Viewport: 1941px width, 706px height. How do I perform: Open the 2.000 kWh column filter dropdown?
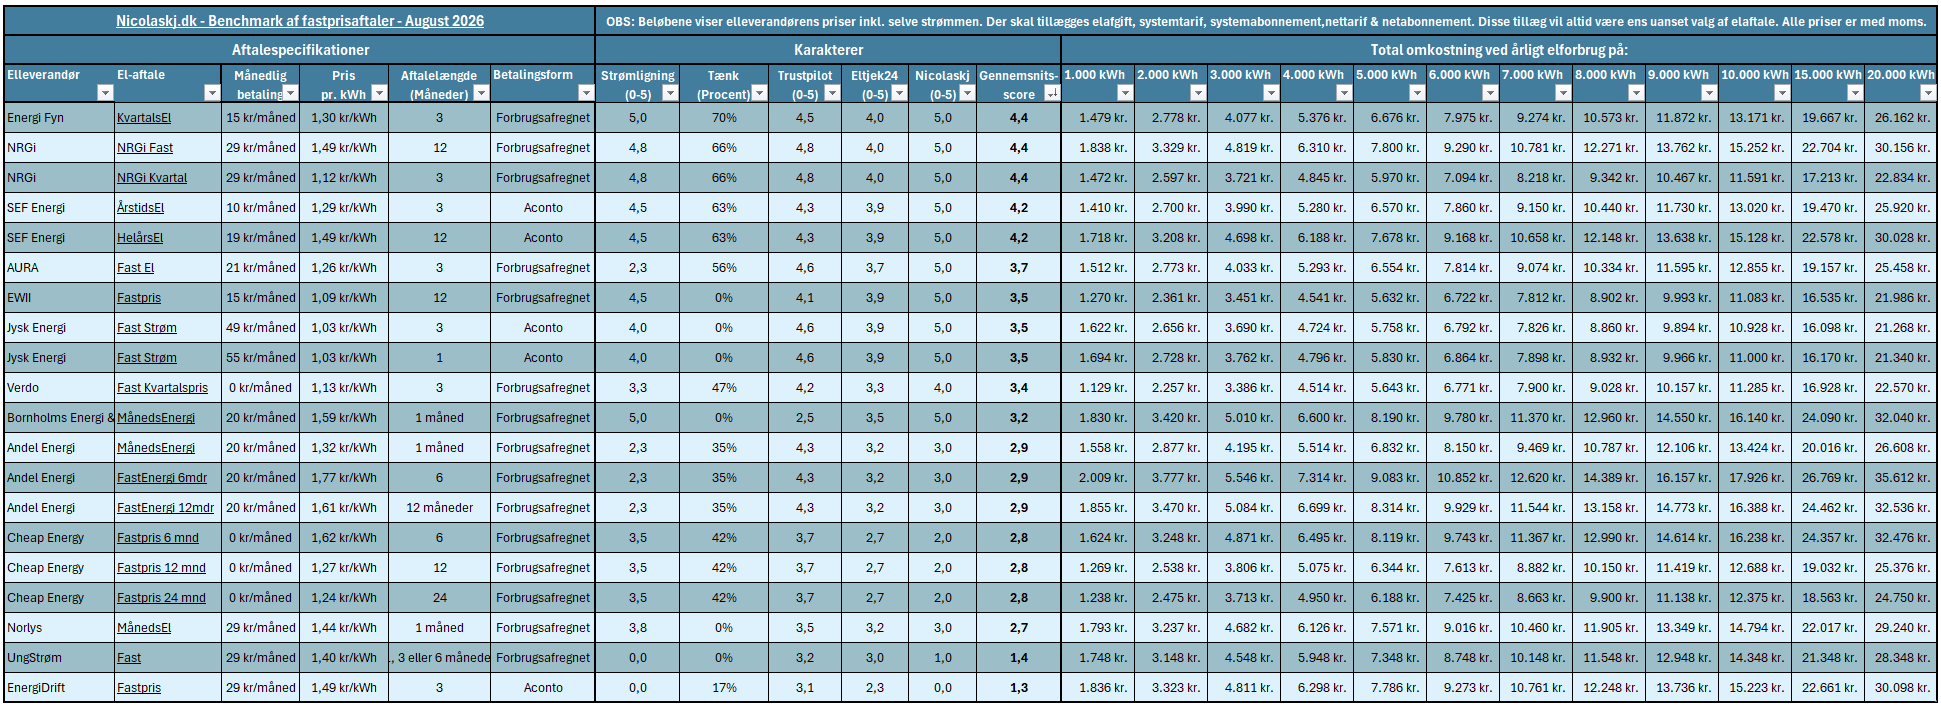pyautogui.click(x=1198, y=93)
